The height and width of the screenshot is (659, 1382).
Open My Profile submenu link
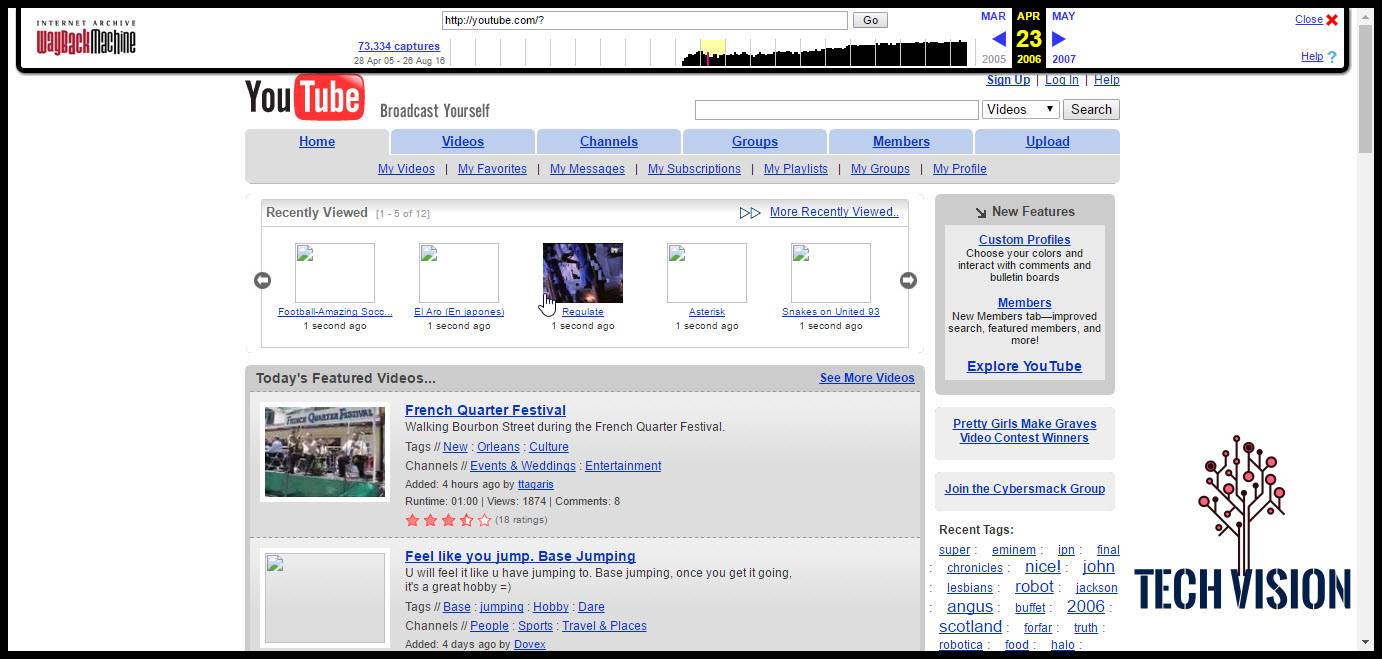tap(960, 169)
